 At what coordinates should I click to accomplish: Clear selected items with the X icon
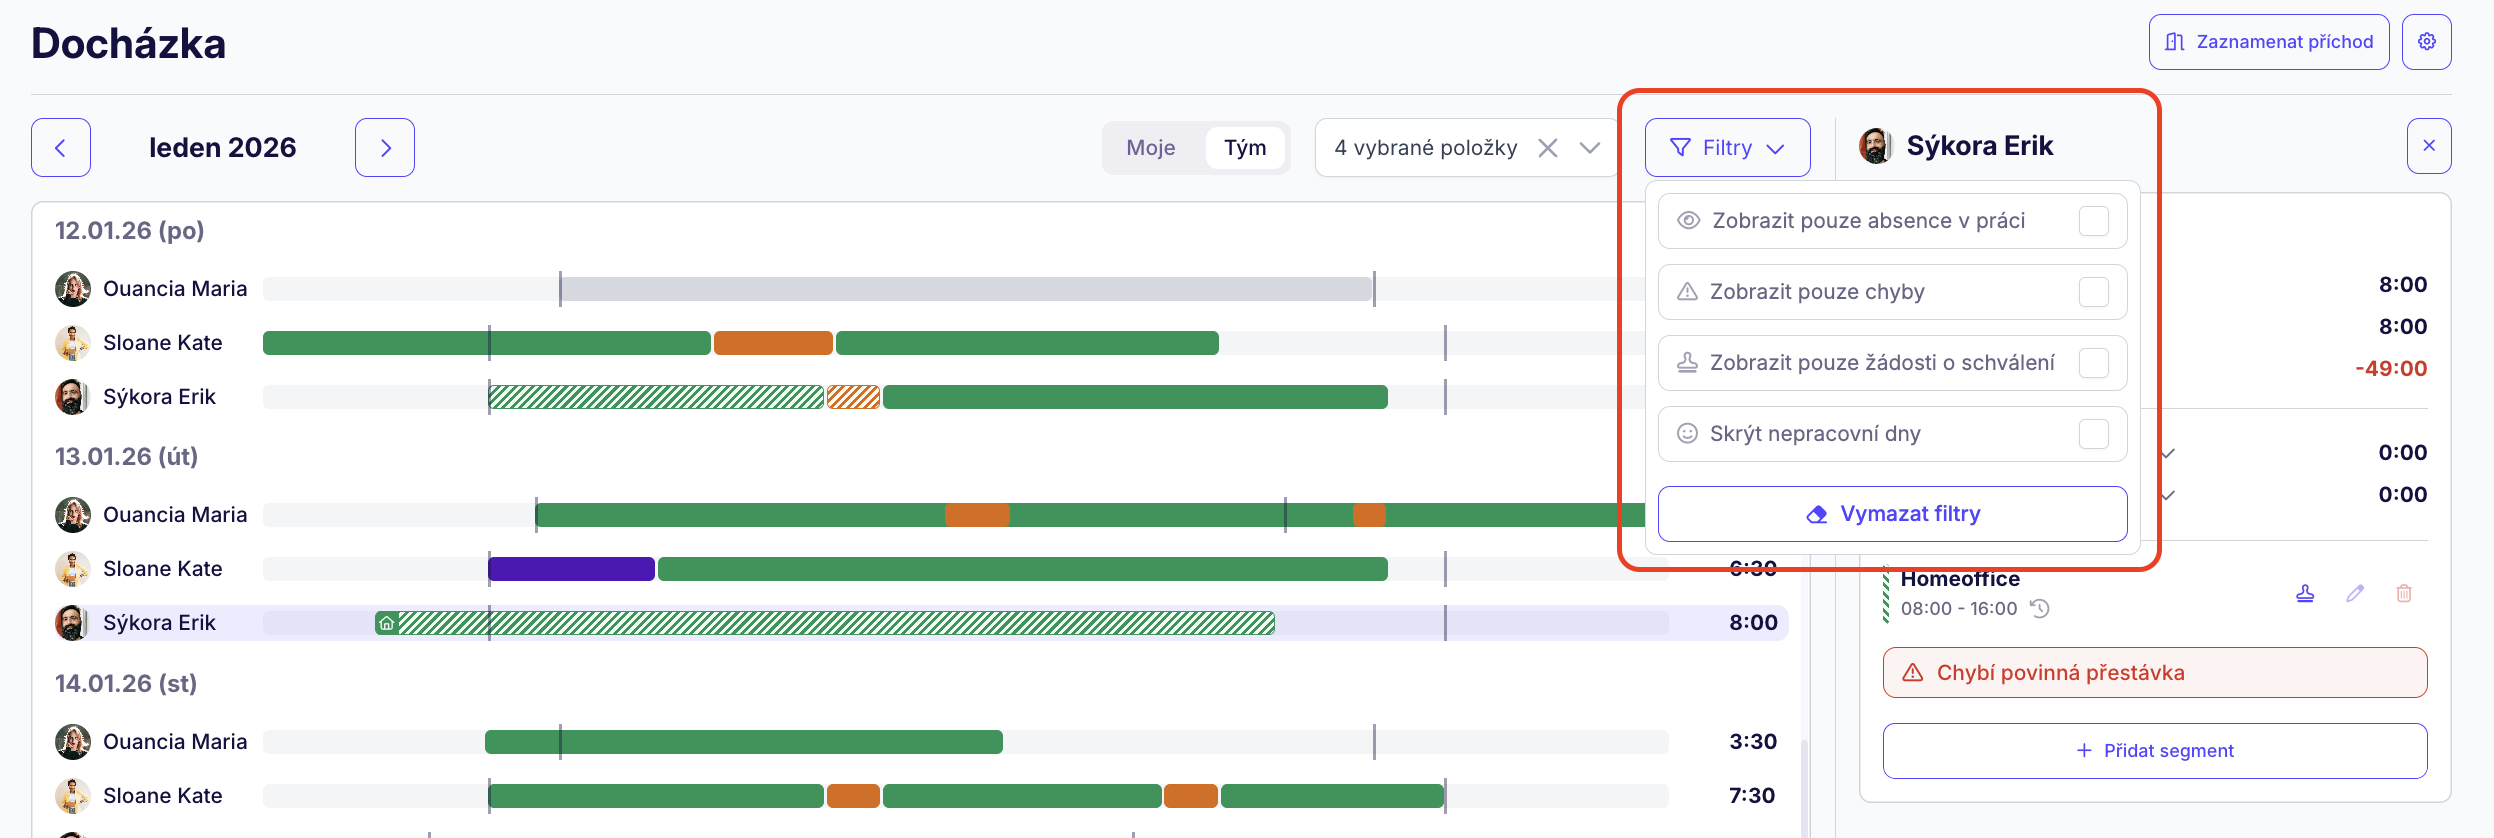point(1547,148)
